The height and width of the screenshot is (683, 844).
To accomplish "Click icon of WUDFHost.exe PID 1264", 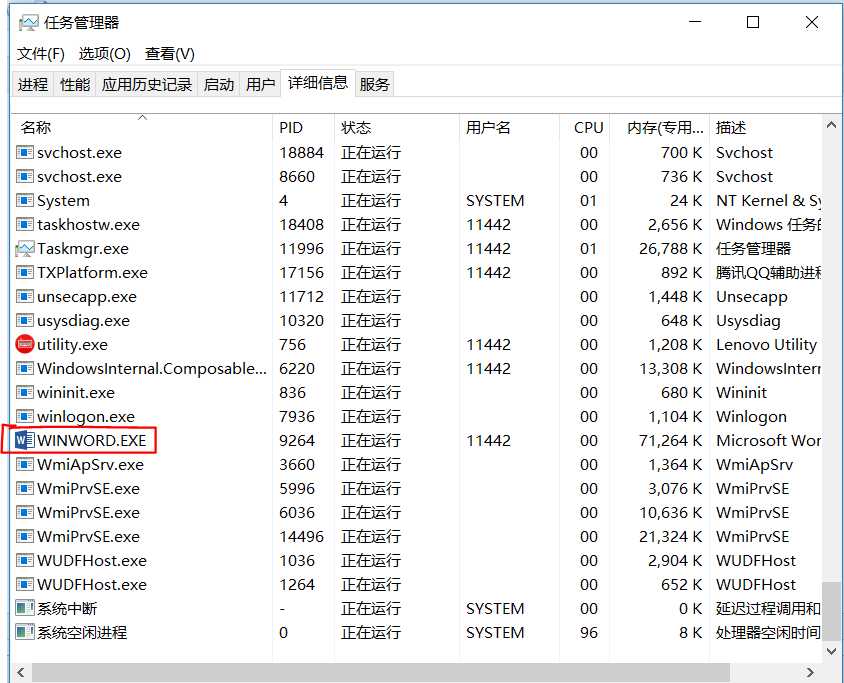I will coord(25,585).
